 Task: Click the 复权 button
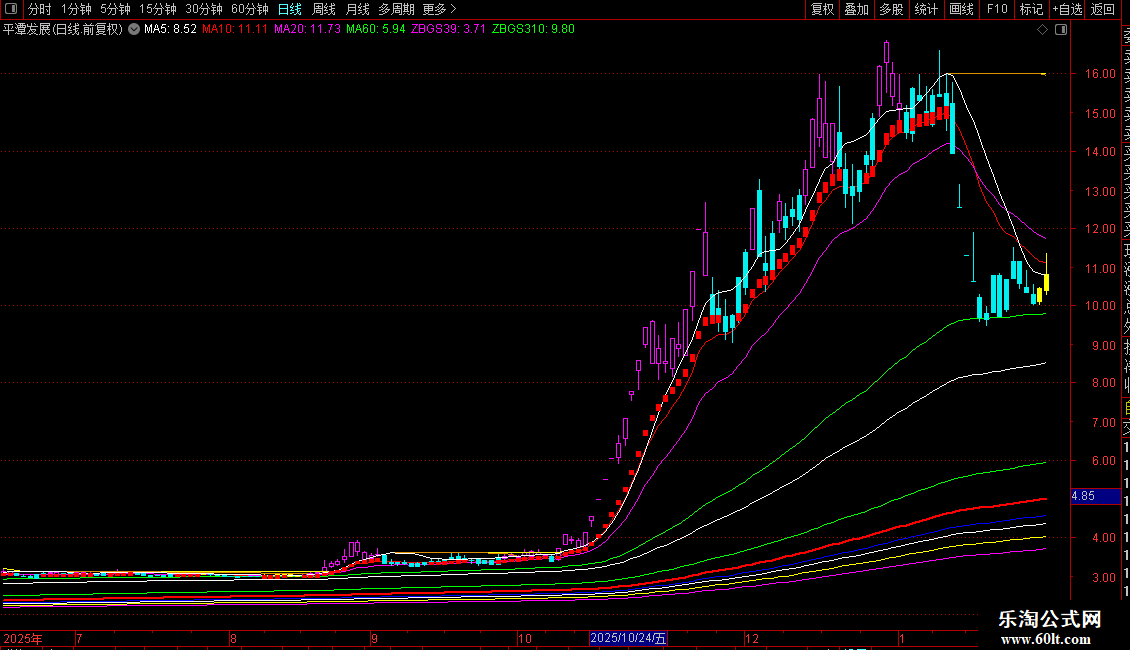(822, 9)
